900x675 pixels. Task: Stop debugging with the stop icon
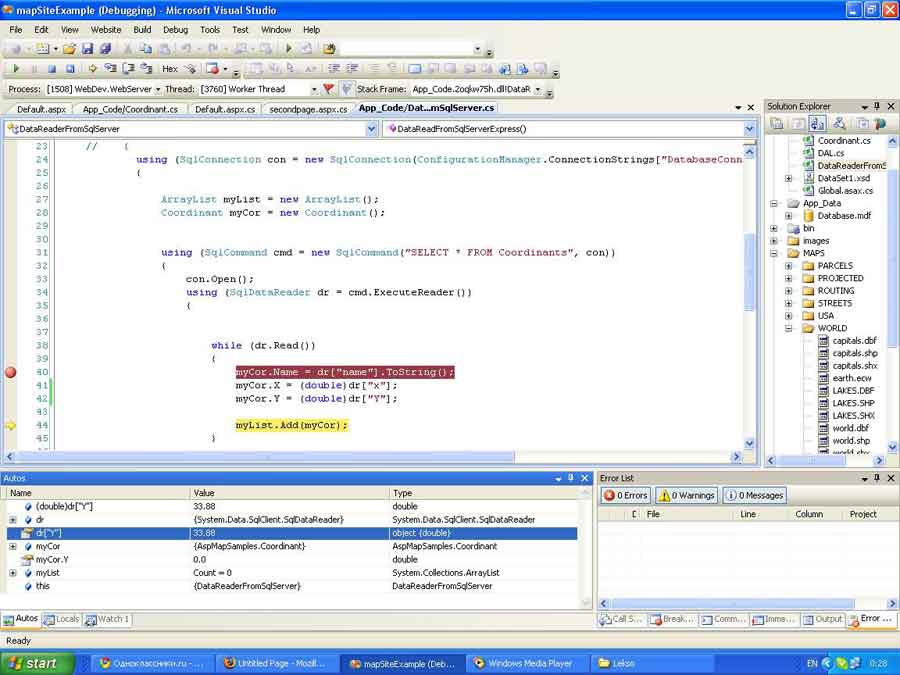pyautogui.click(x=52, y=69)
